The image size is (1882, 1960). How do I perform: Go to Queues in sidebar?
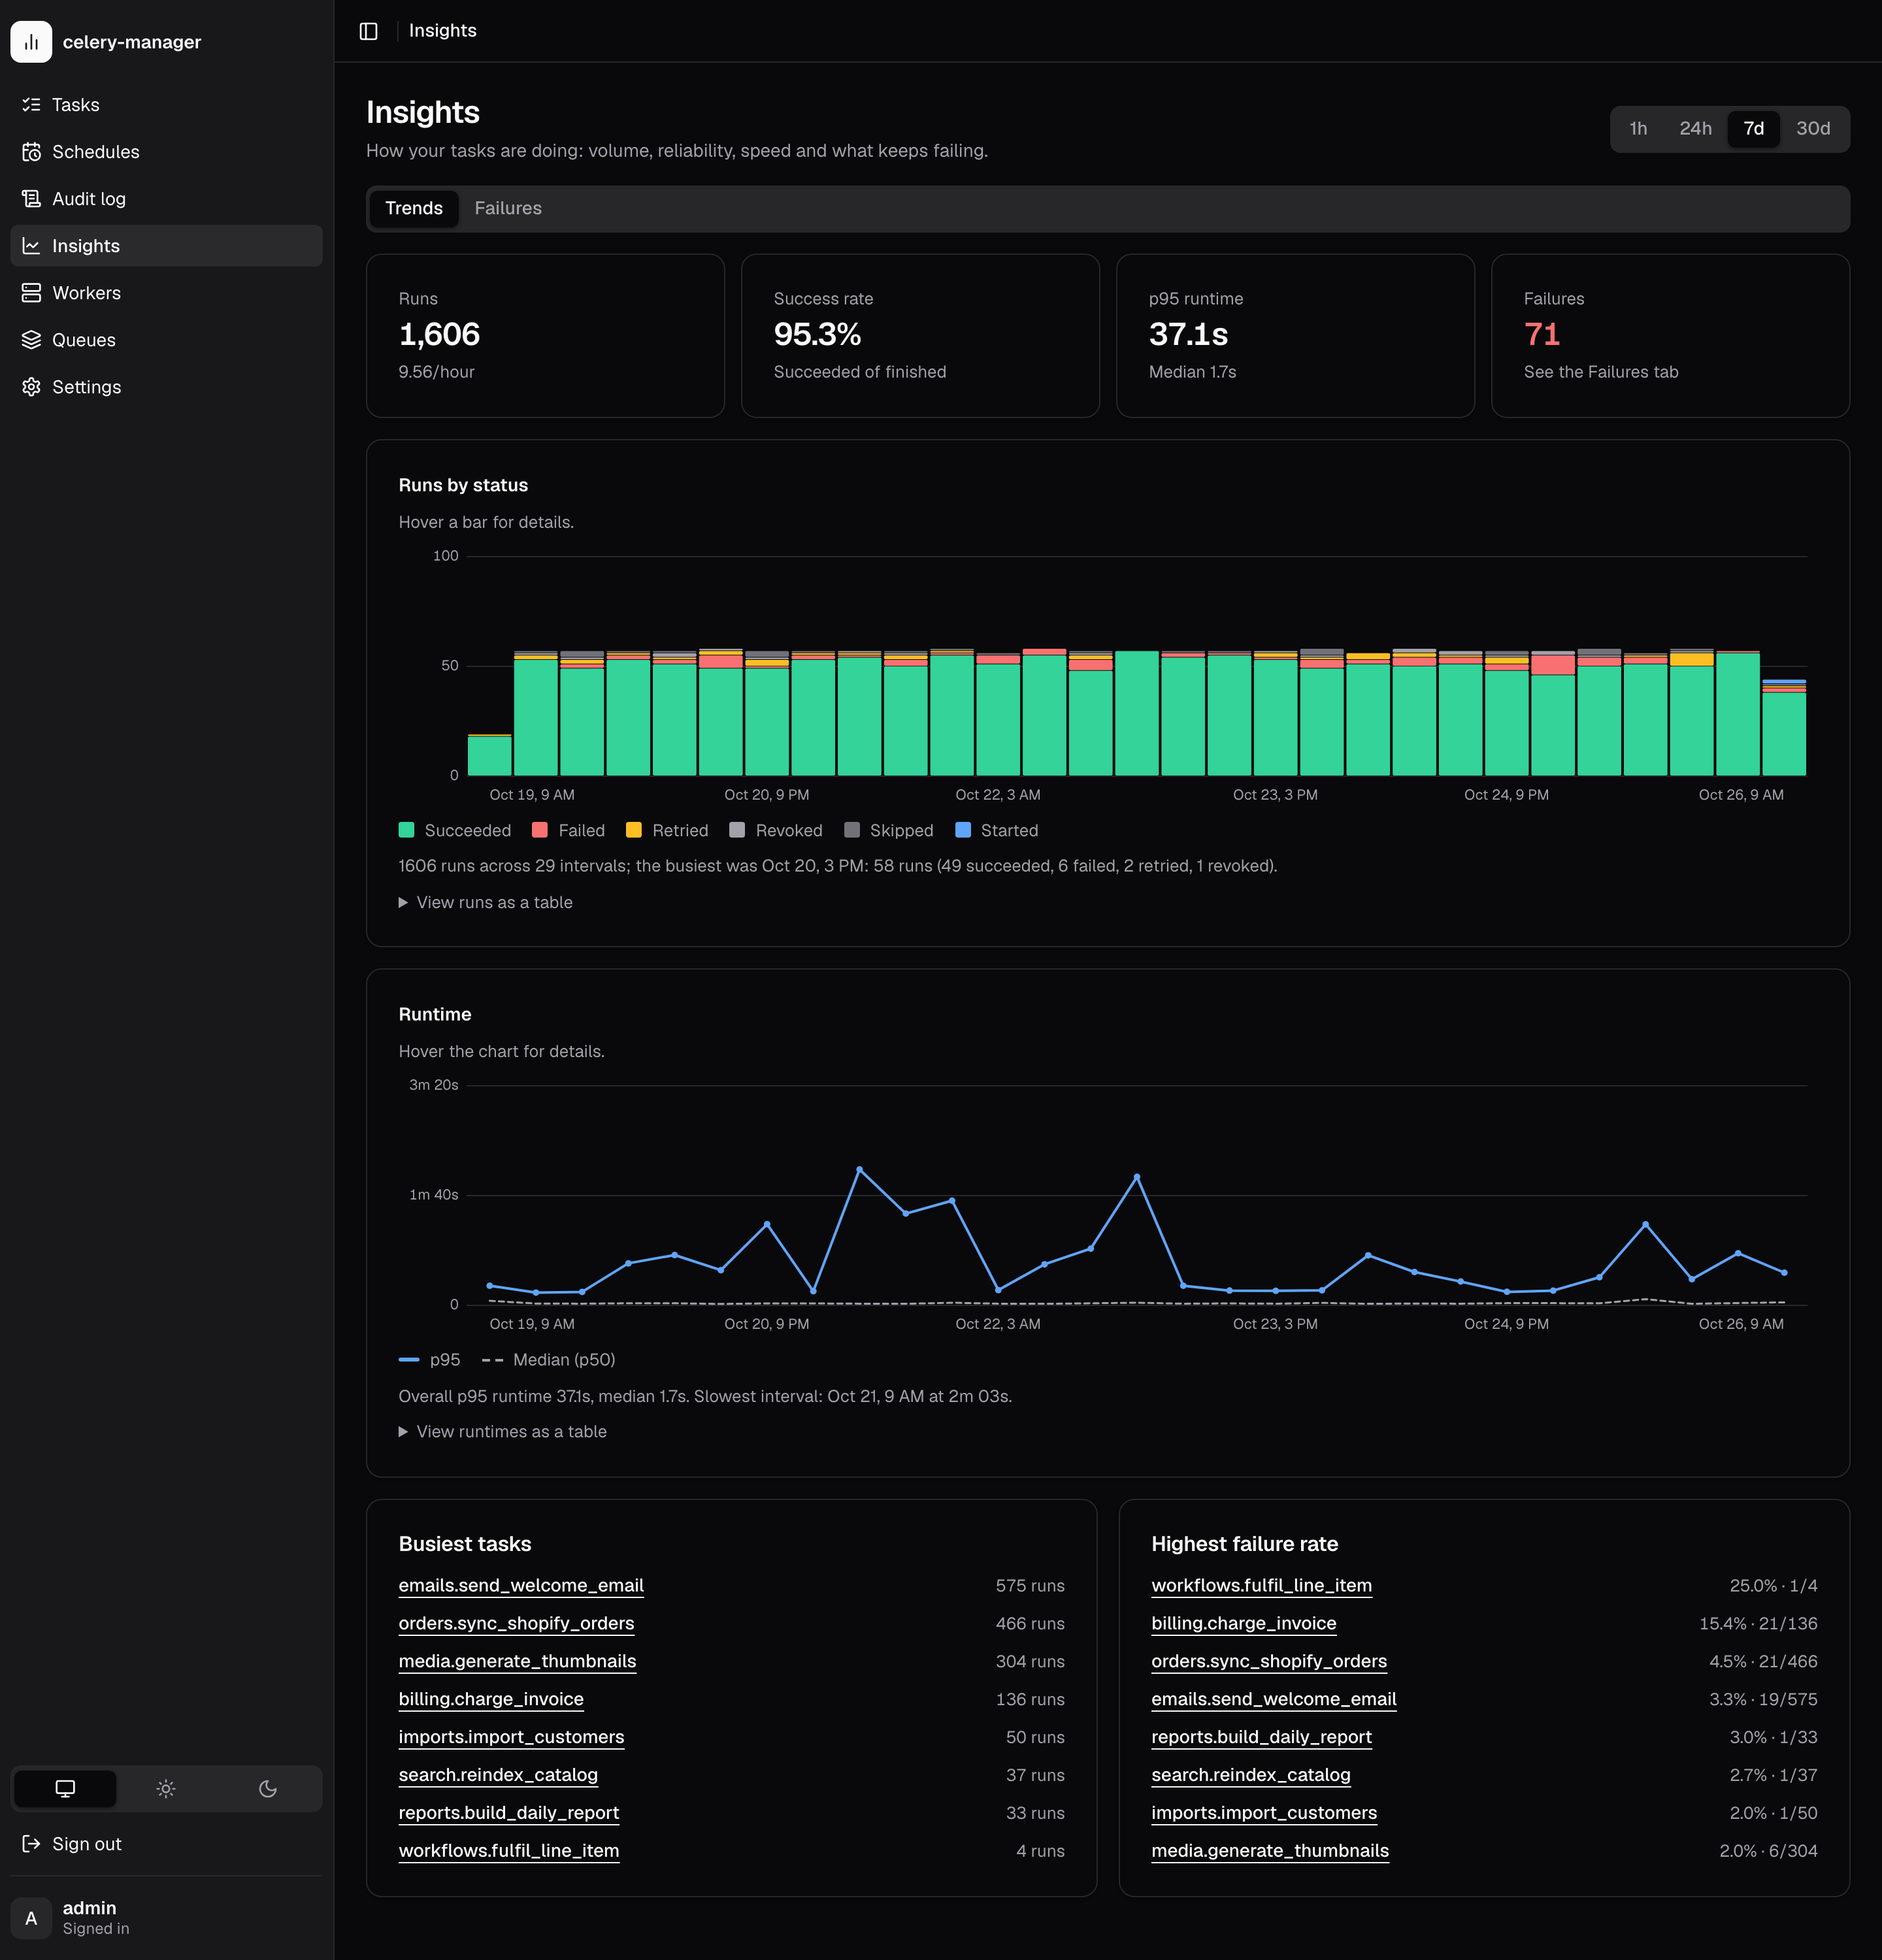coord(166,340)
